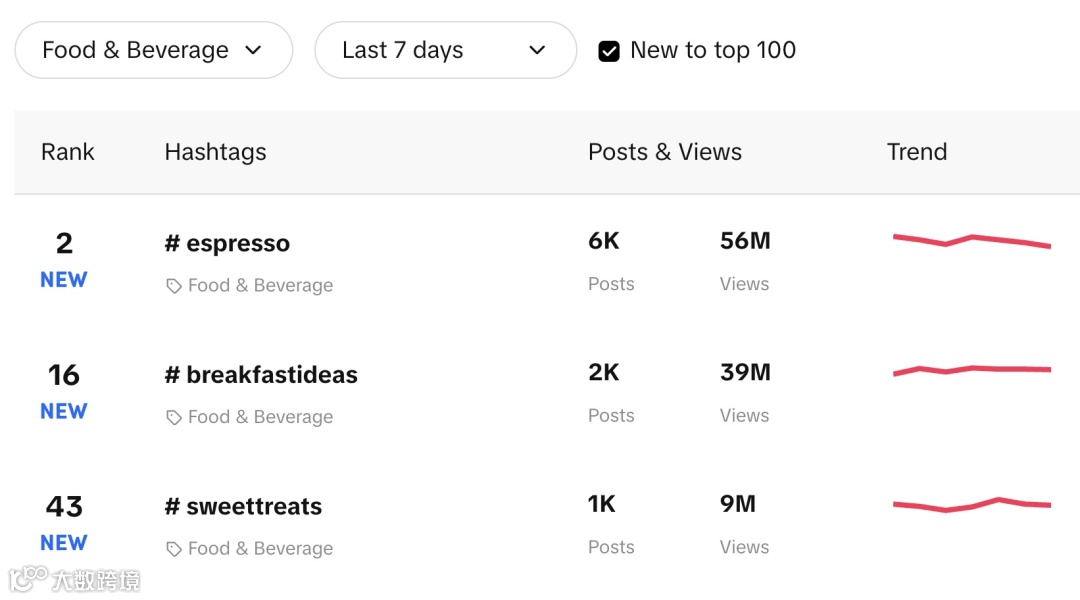Click the 56M Views figure for espresso
This screenshot has width=1080, height=600.
pos(745,241)
